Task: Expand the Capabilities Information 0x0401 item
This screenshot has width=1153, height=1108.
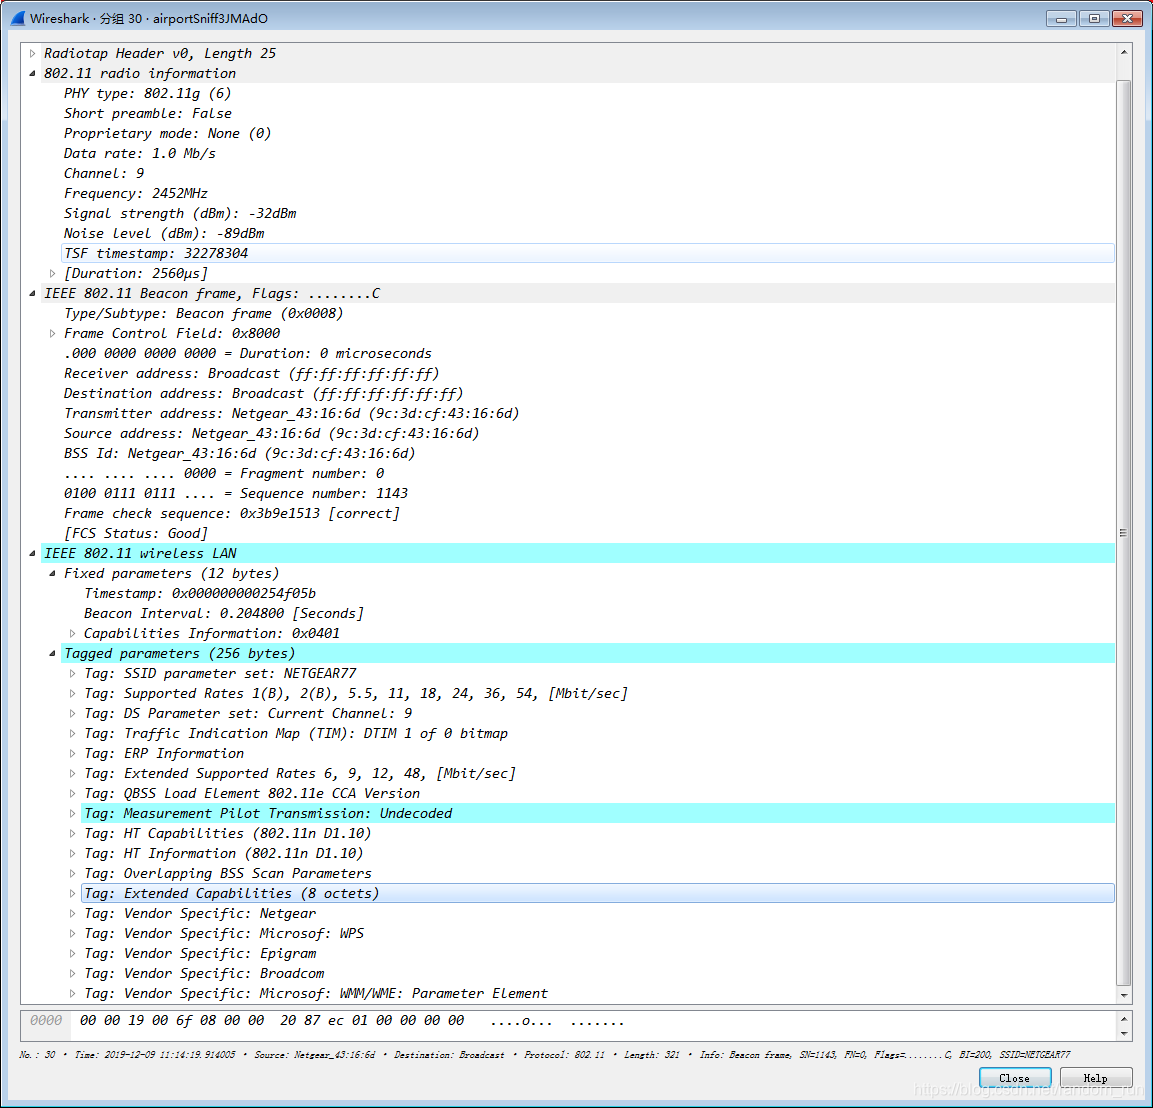Action: [72, 634]
